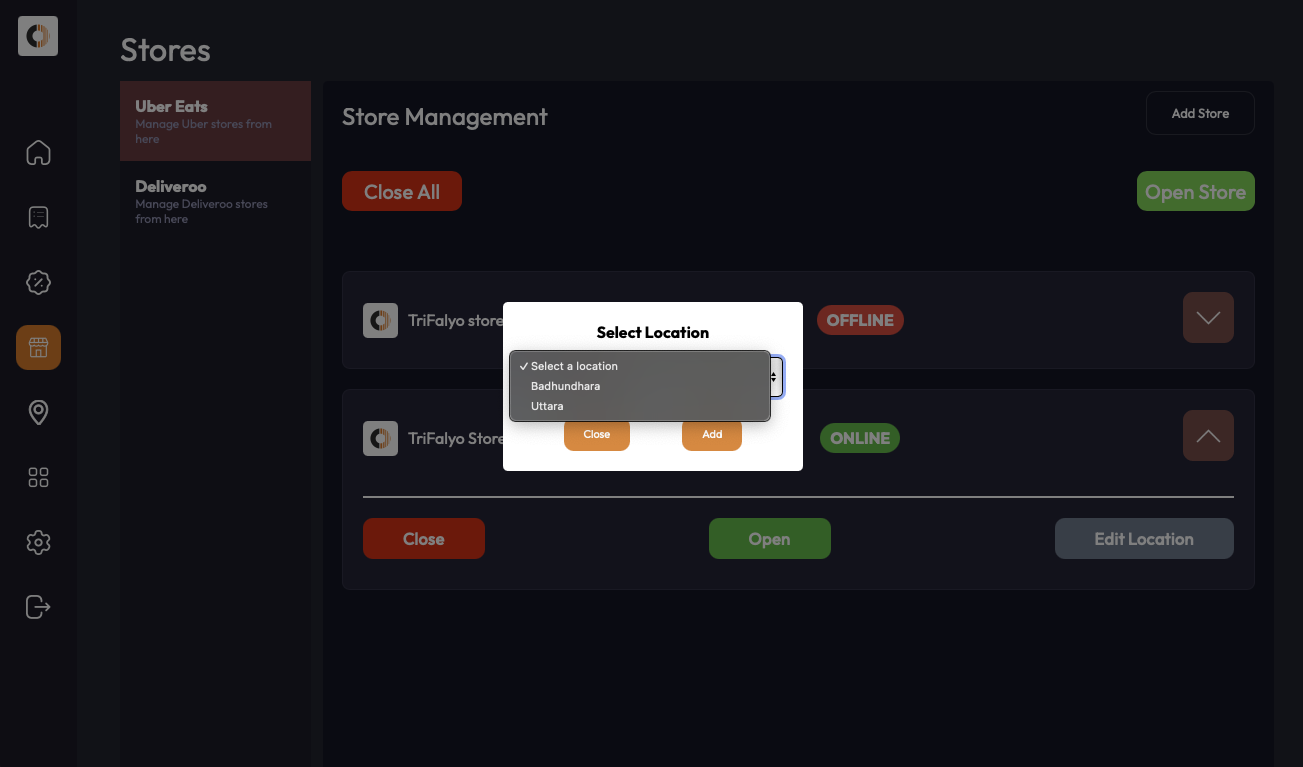Open the orders receipt icon in sidebar
1303x767 pixels.
click(38, 218)
